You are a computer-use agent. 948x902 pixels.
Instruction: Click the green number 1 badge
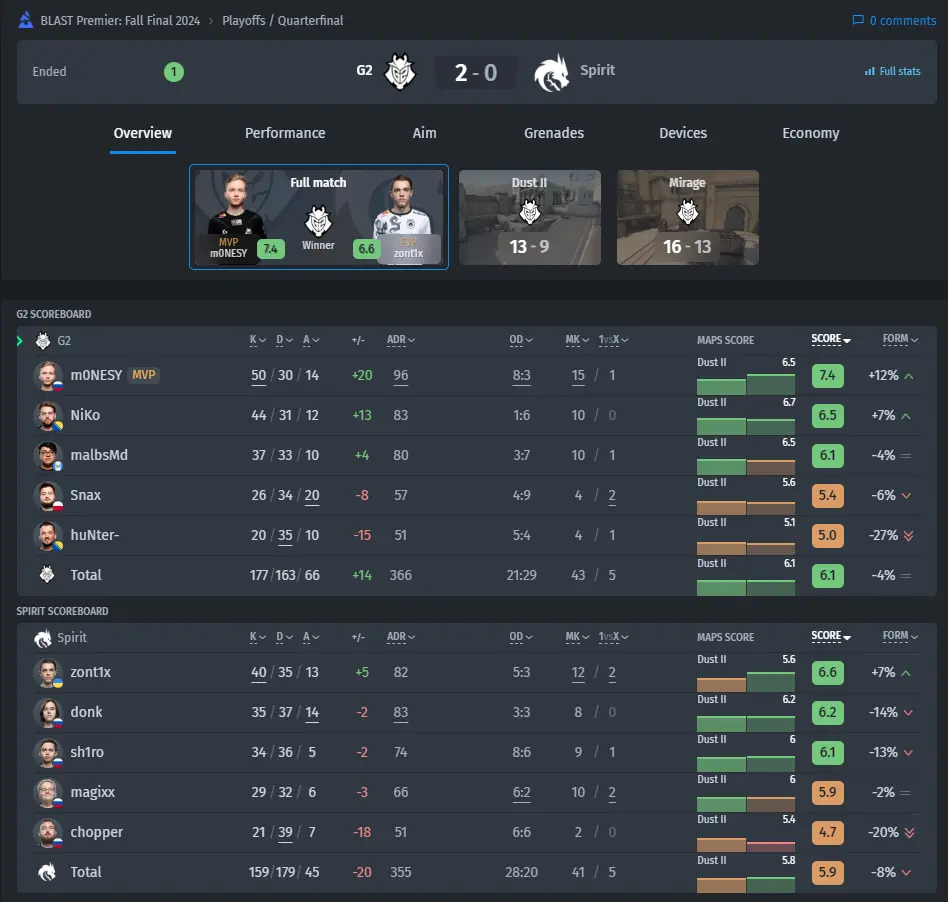[x=174, y=72]
